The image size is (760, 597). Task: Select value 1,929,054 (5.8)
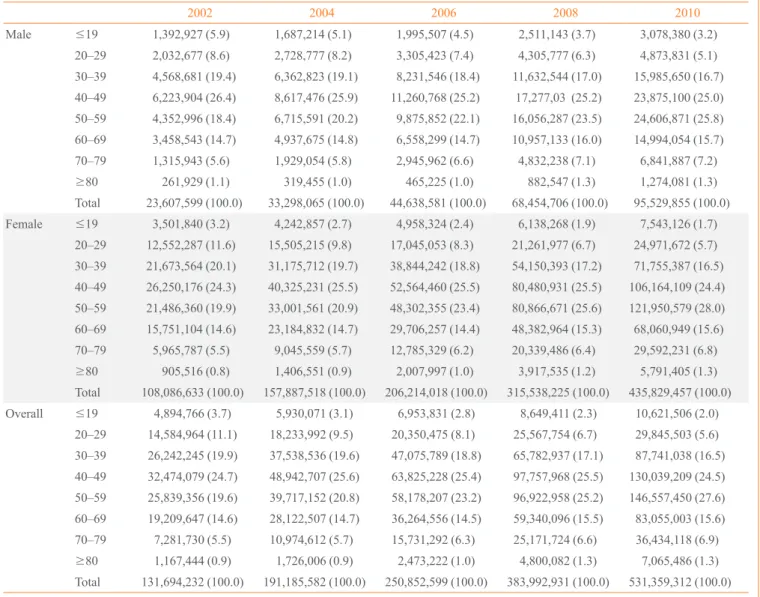coord(313,161)
